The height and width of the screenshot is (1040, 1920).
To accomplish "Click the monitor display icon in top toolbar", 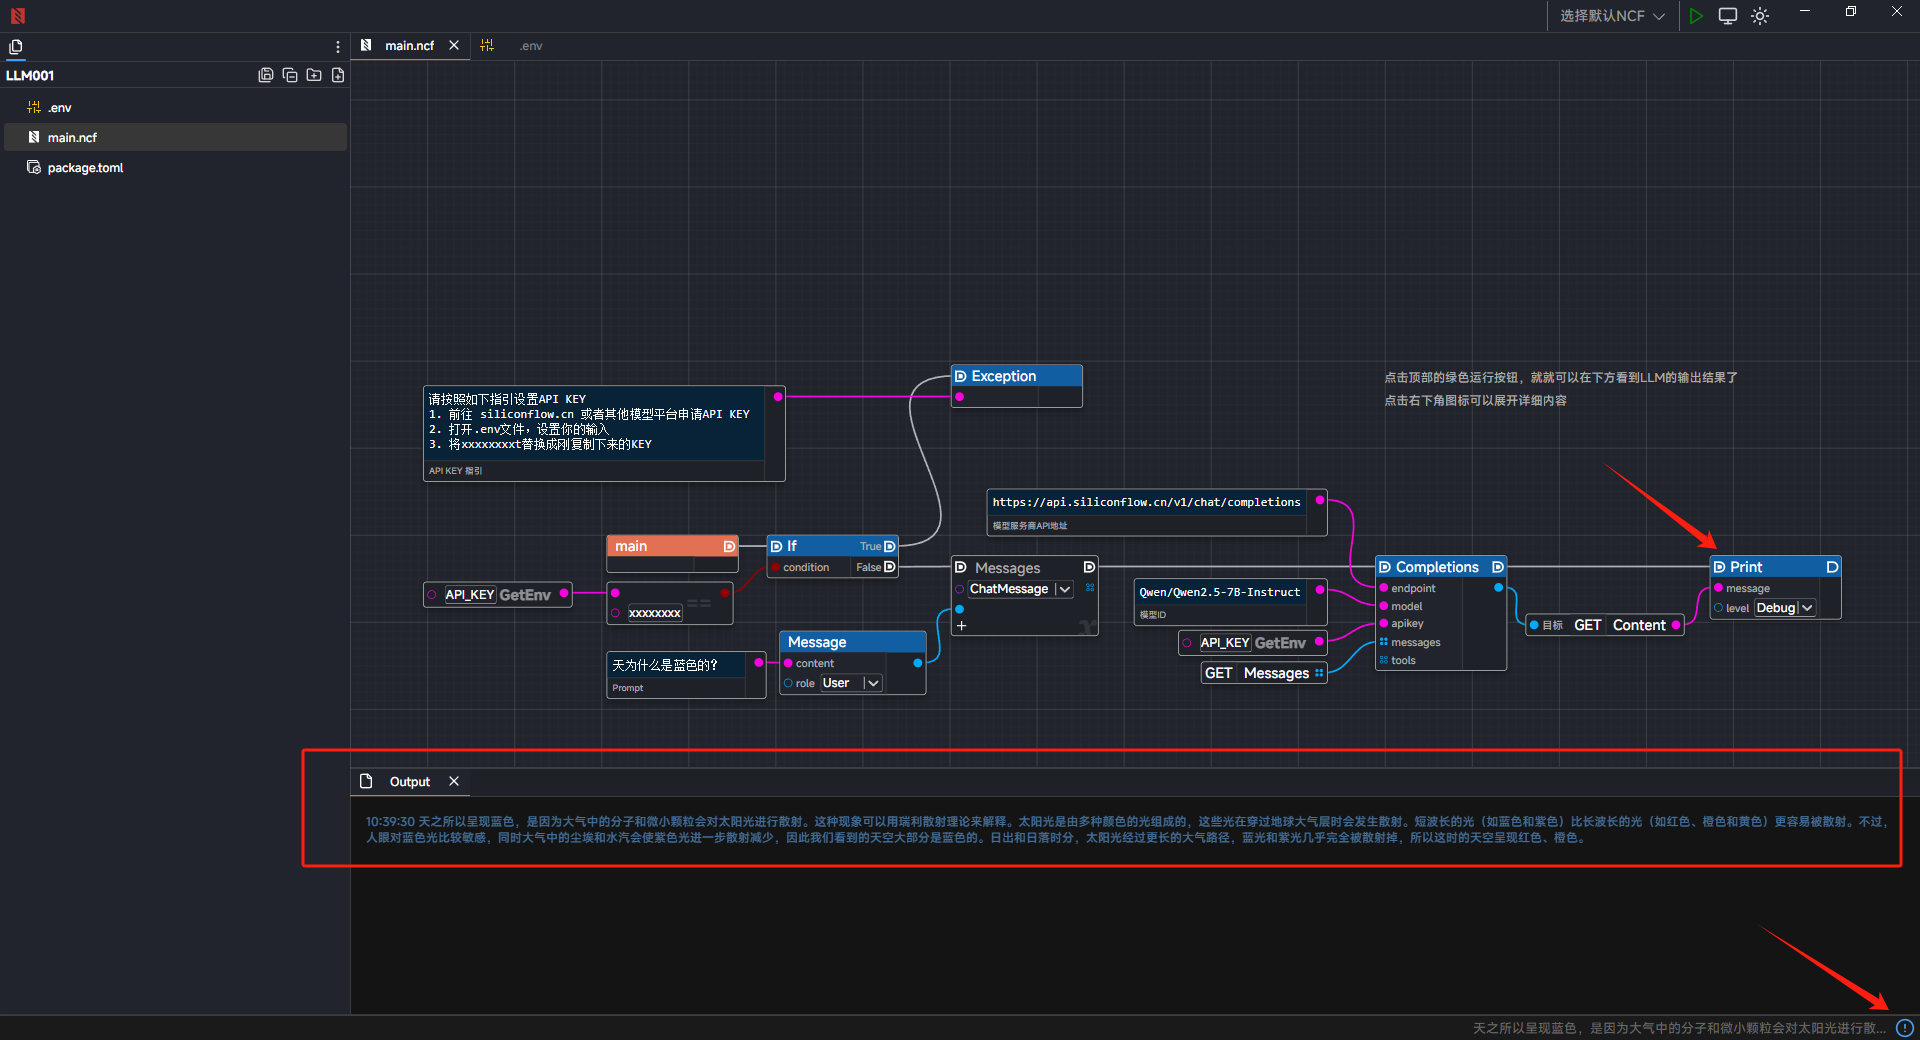I will (x=1727, y=16).
